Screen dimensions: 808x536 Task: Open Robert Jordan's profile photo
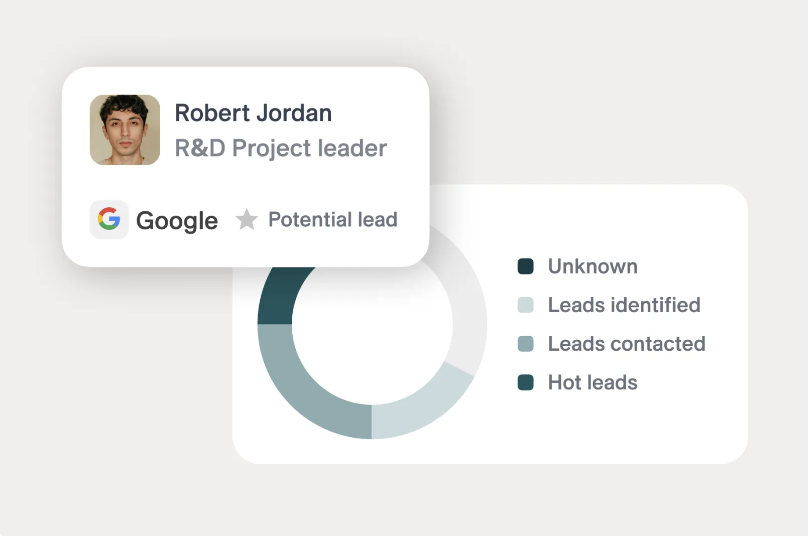click(125, 130)
